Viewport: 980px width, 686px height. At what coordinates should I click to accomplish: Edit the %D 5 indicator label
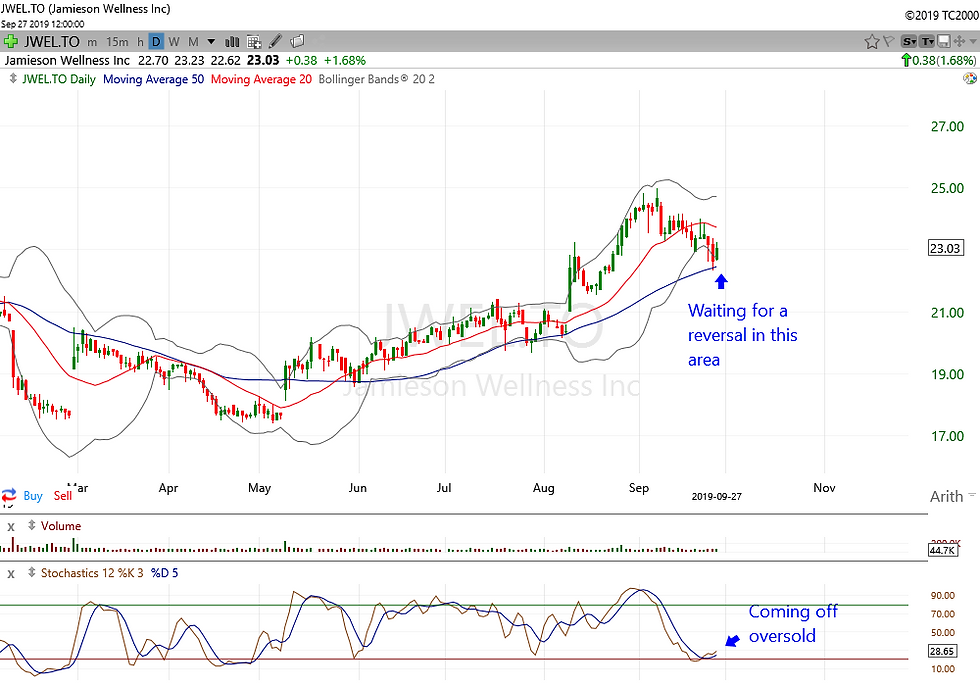164,572
